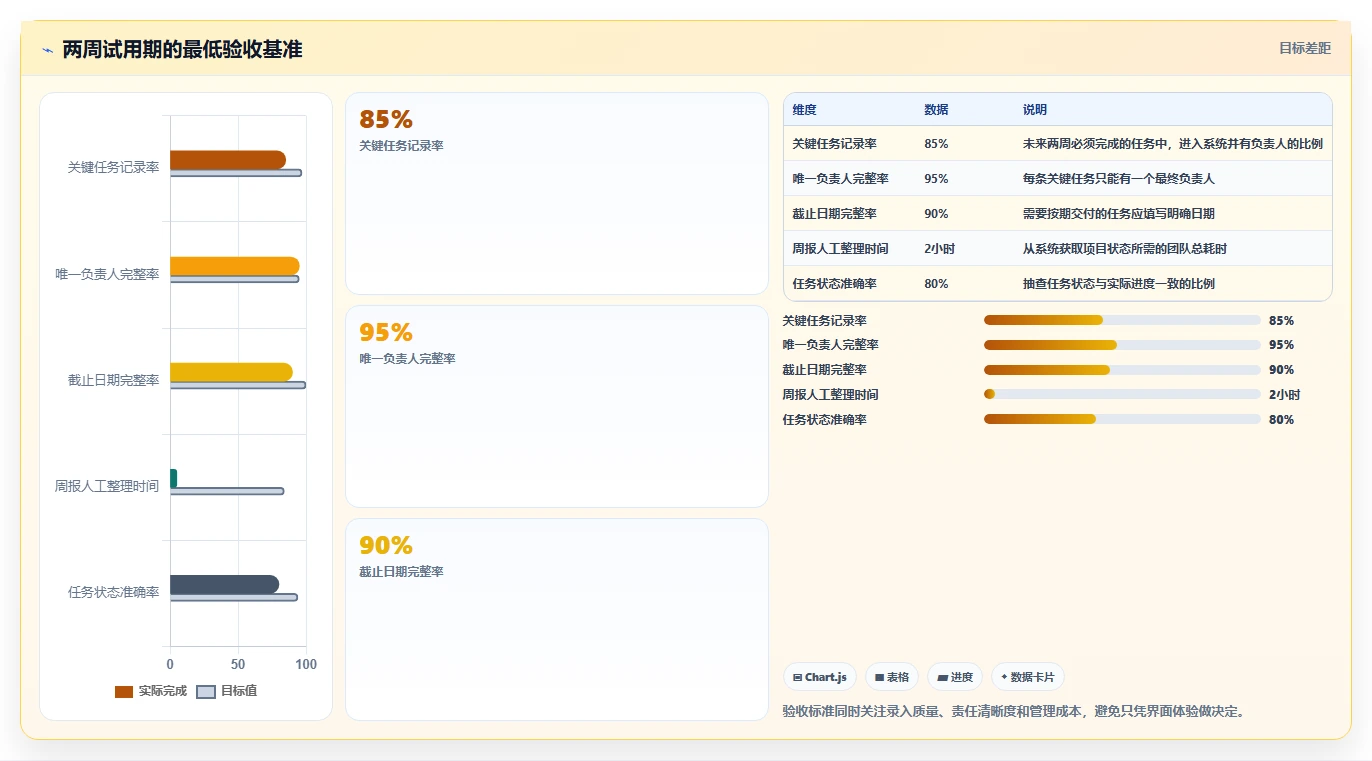The width and height of the screenshot is (1372, 761).
Task: Click the teal 周报人工整理时间 chart bar
Action: [174, 479]
